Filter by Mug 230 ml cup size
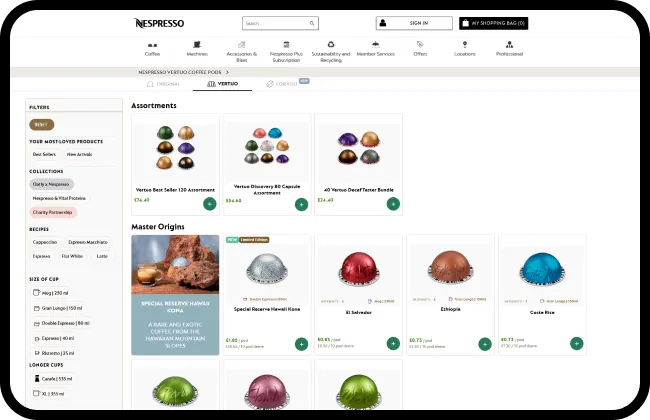The image size is (650, 420). click(50, 293)
